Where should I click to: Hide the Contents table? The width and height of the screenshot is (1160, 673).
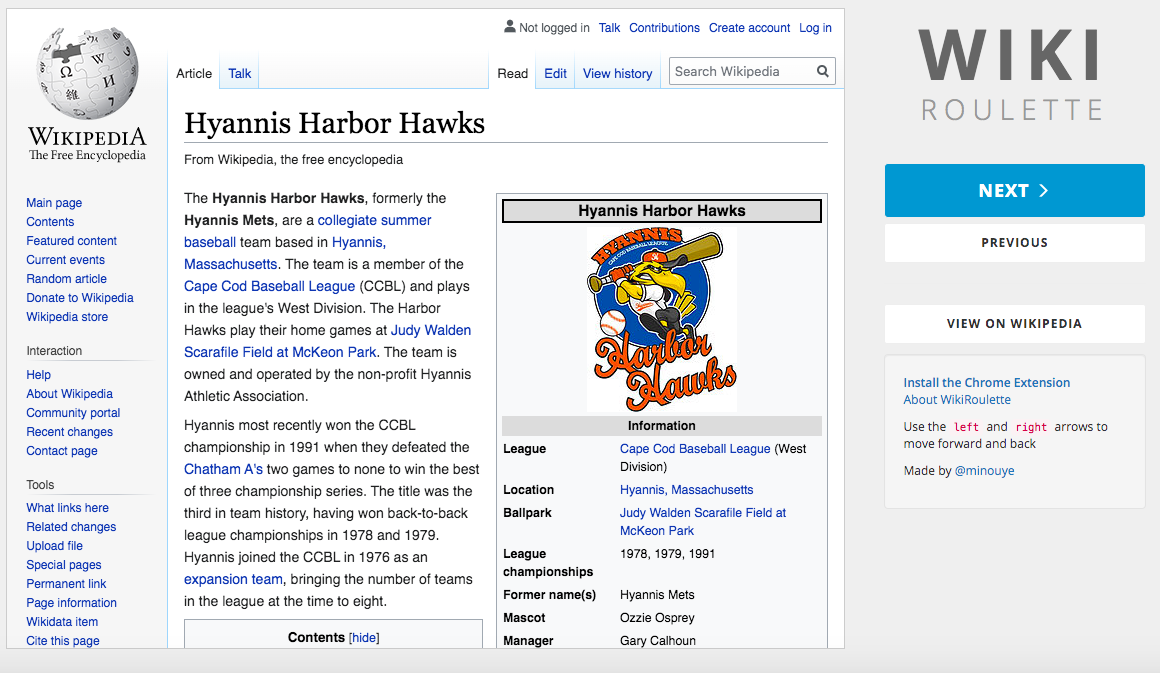(x=364, y=638)
